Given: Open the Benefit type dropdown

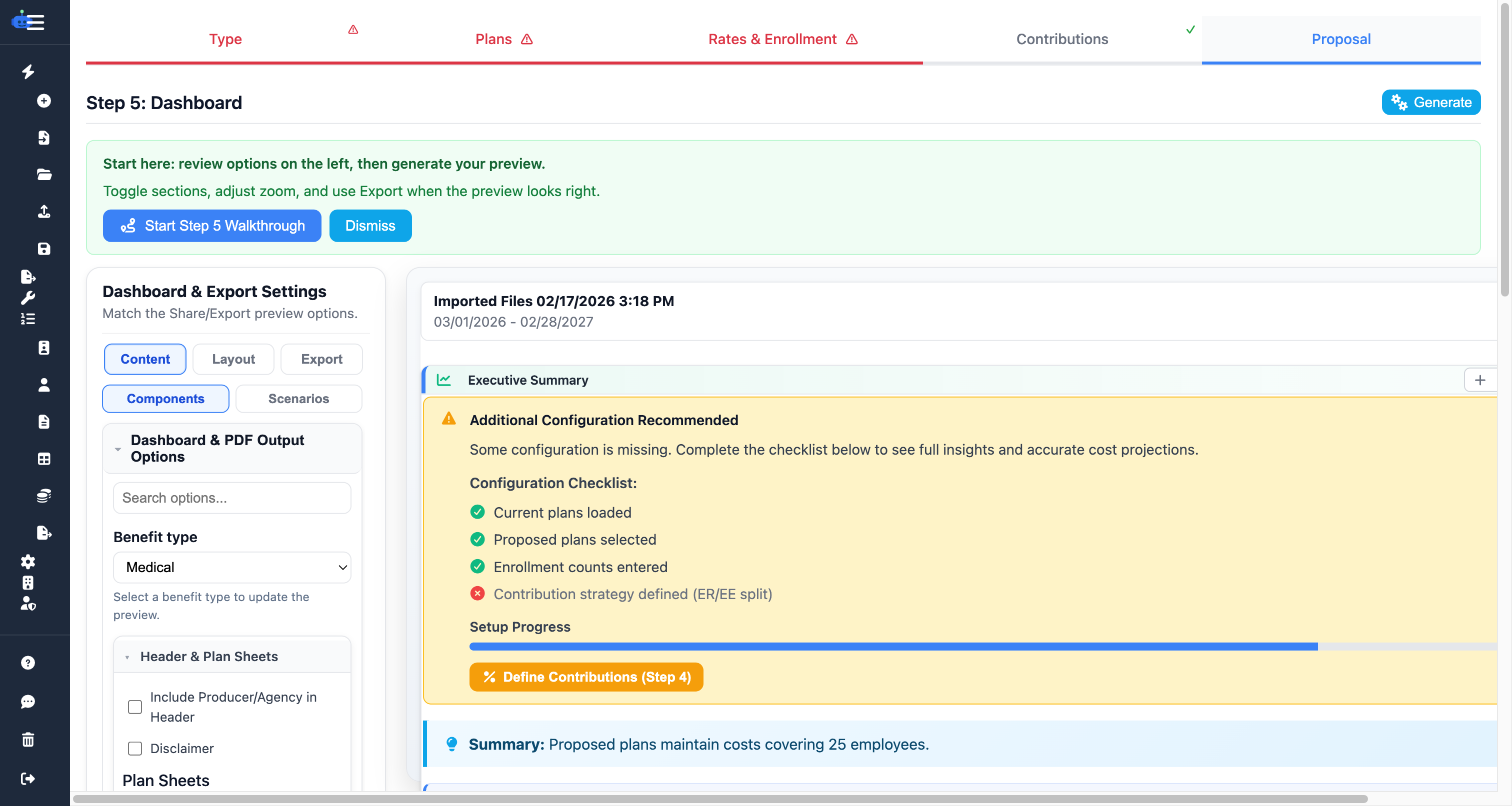Looking at the screenshot, I should pos(231,567).
